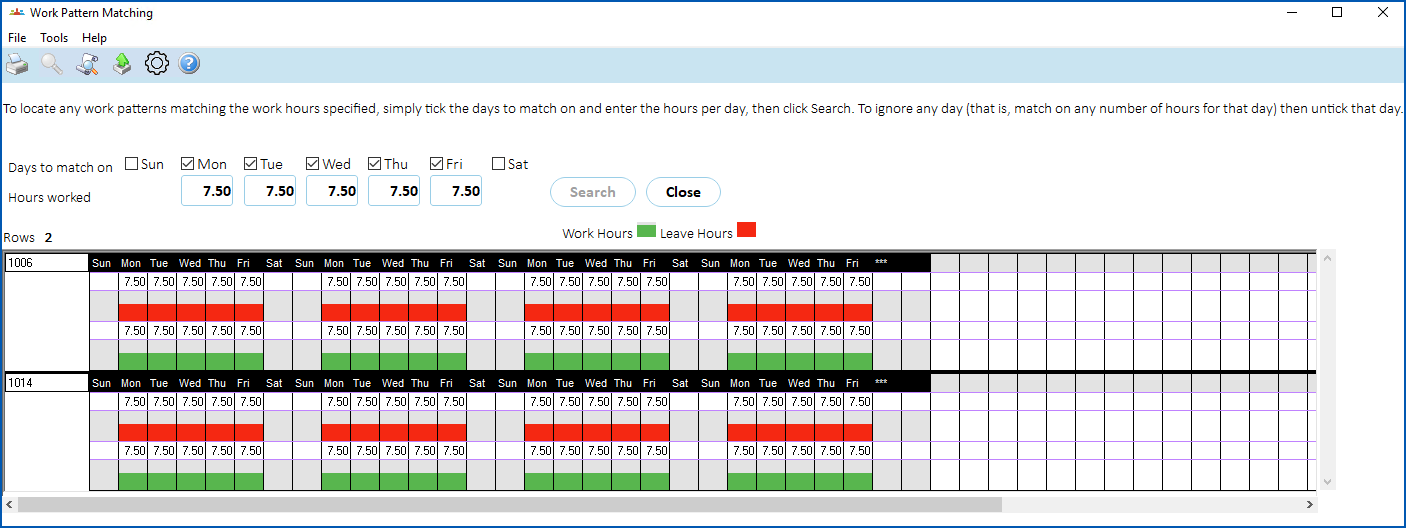Click the red Leave Hours legend swatch
The image size is (1406, 528).
coord(746,230)
